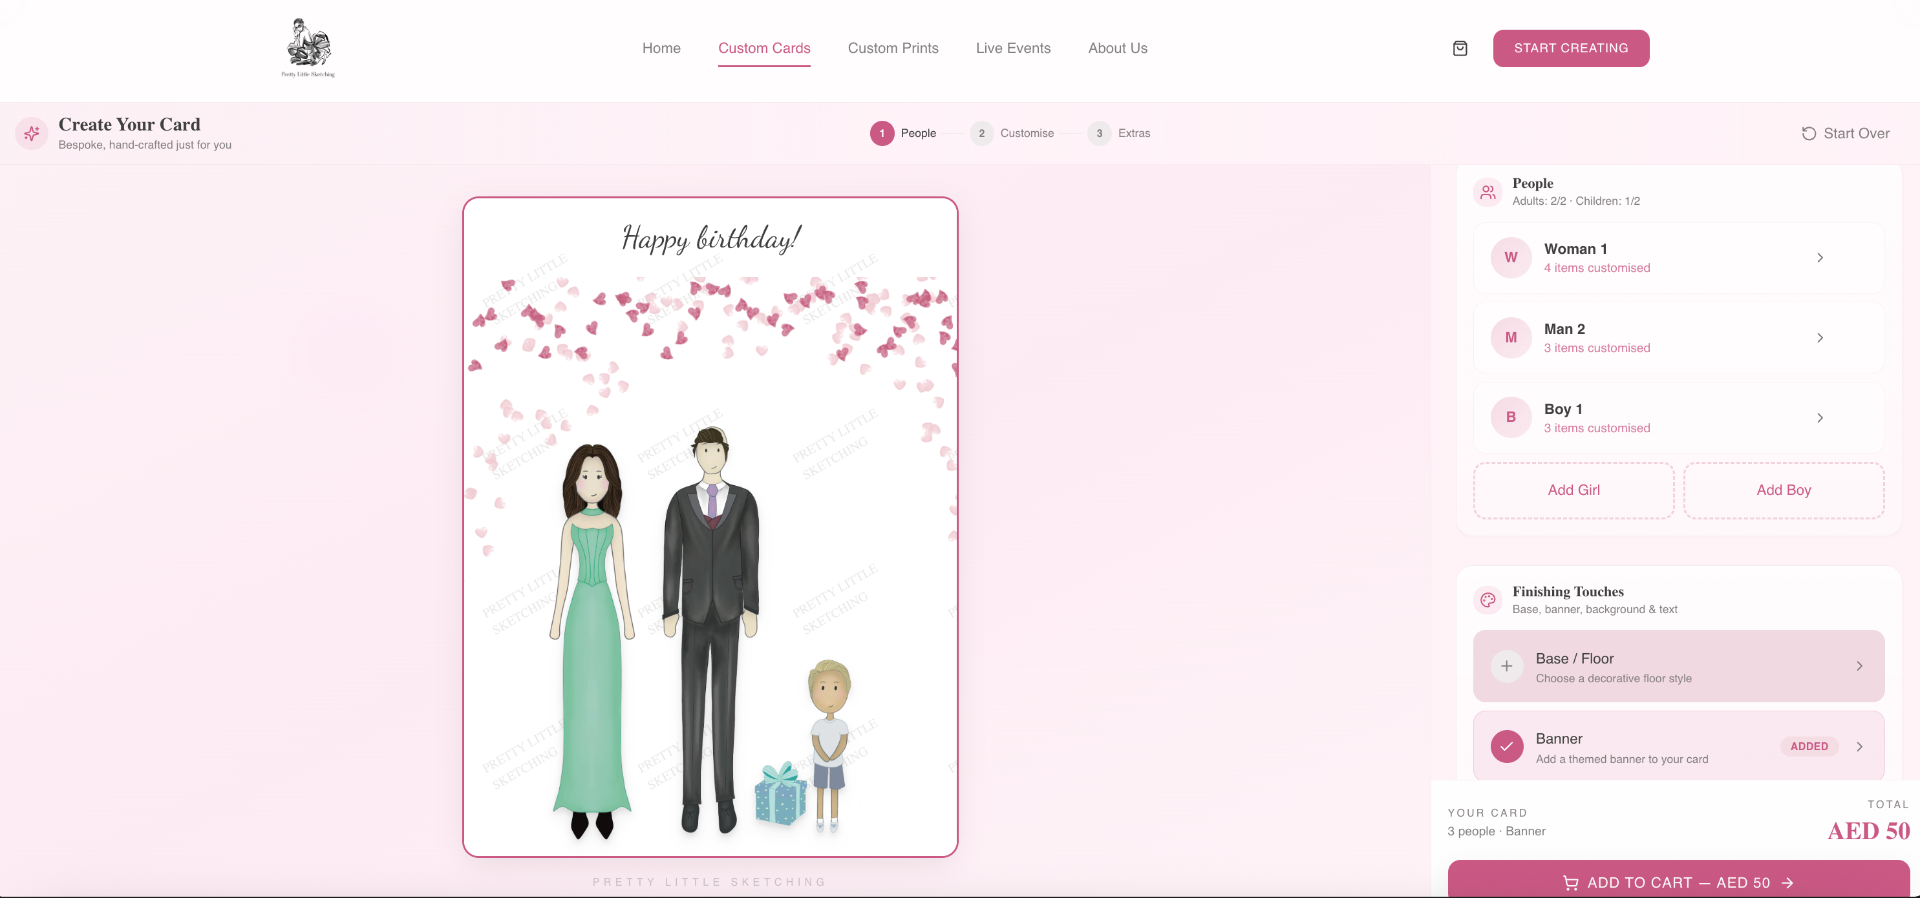Click the Happy birthday! banner text
Viewport: 1920px width, 898px height.
711,238
